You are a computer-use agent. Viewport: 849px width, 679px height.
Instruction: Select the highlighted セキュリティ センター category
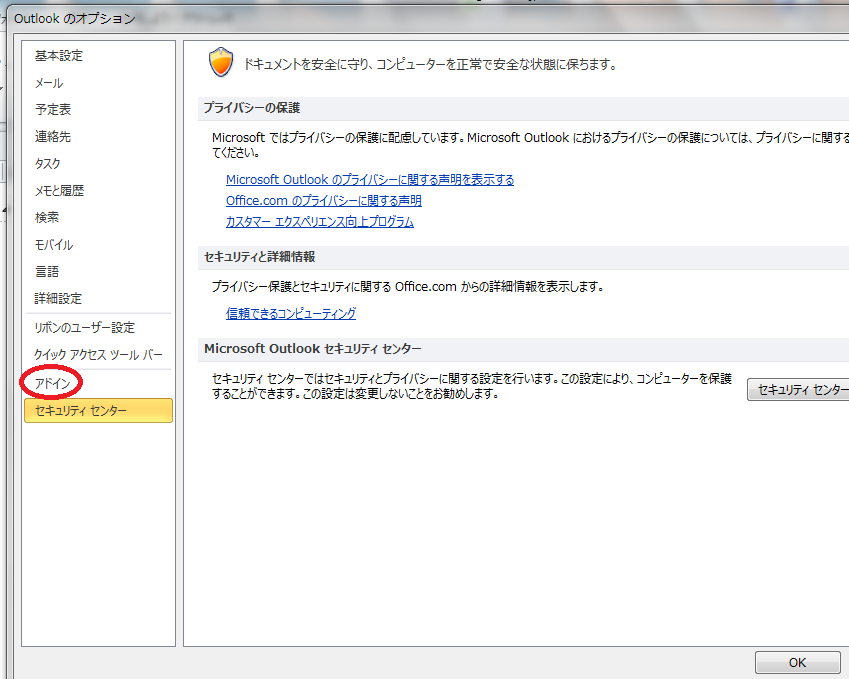click(x=99, y=410)
